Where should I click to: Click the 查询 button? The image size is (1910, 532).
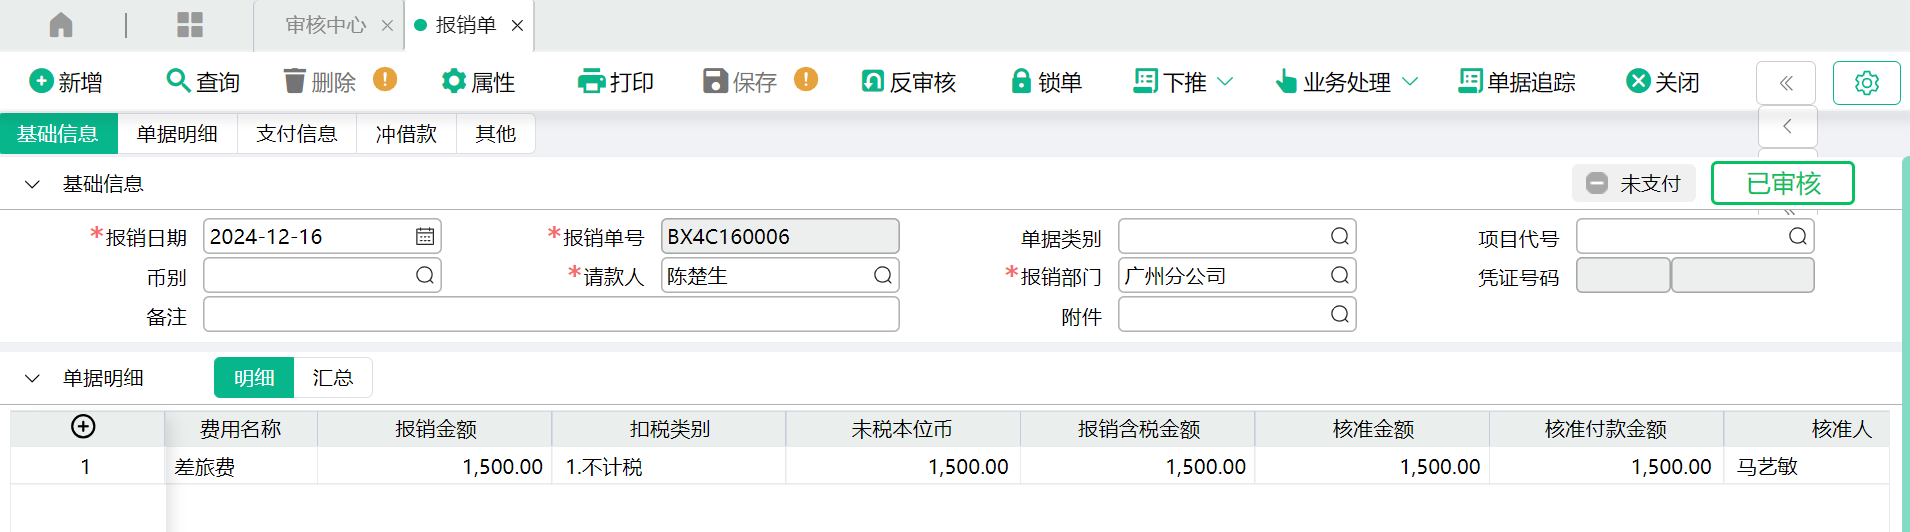[x=203, y=82]
